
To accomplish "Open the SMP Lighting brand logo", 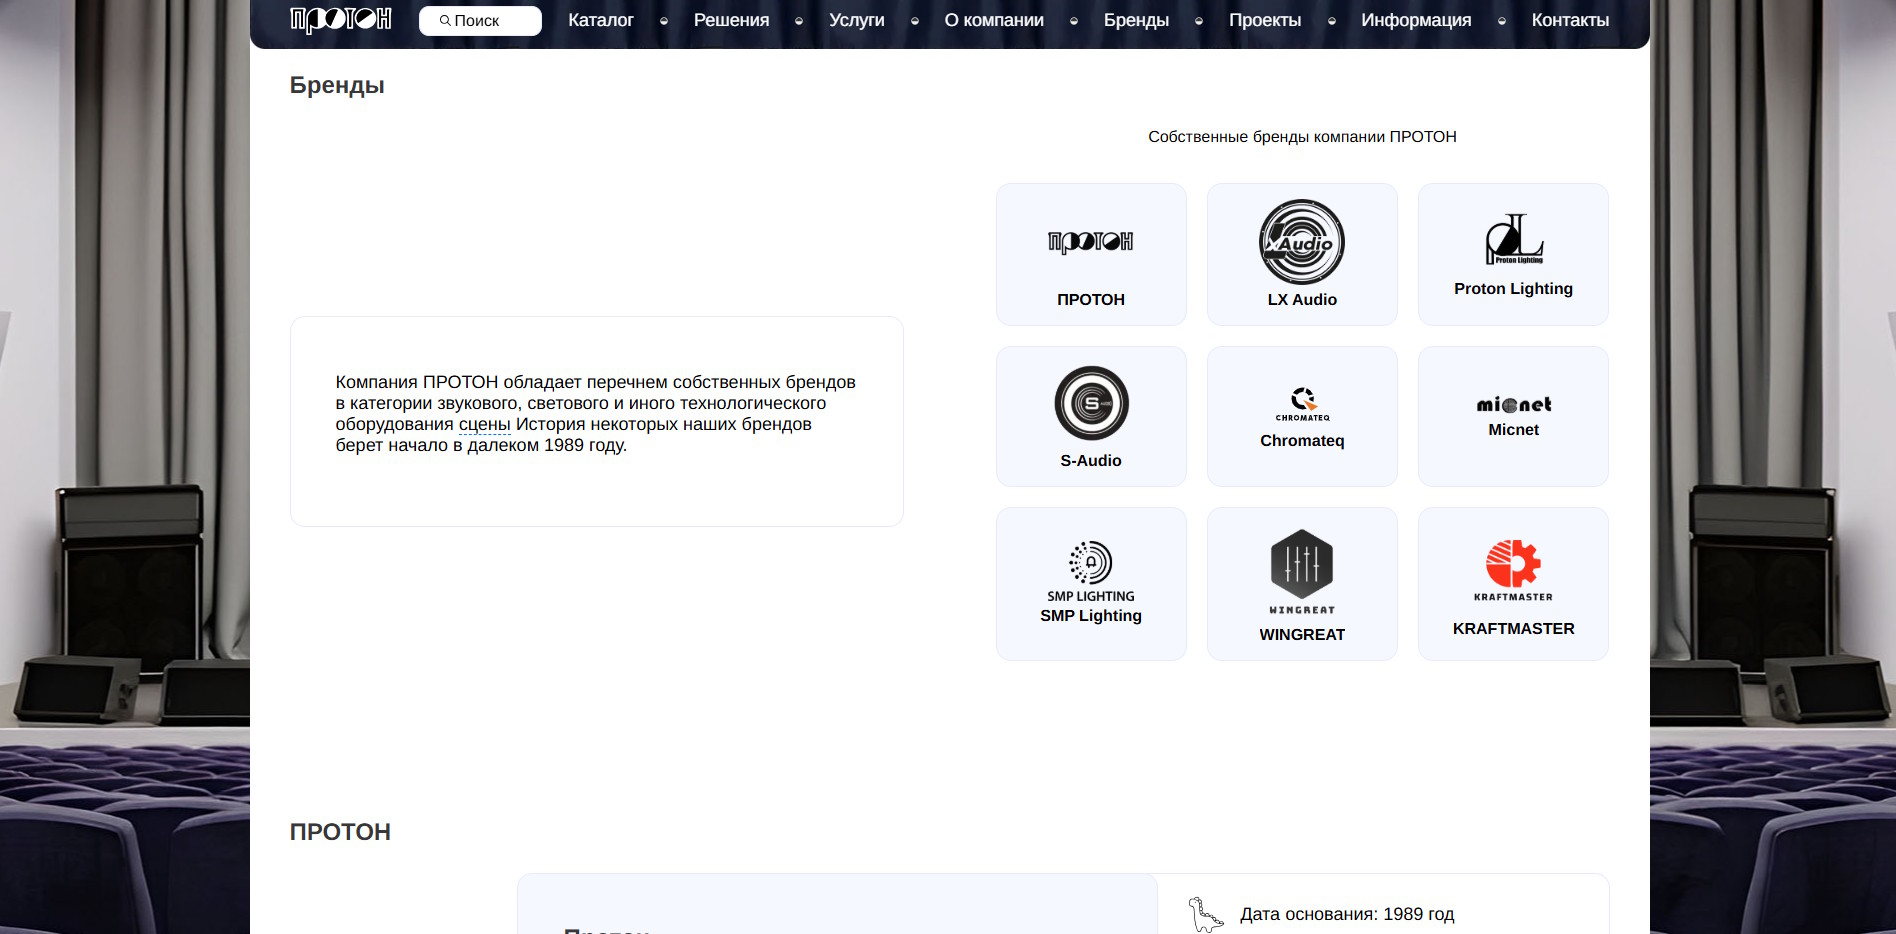I will (x=1091, y=572).
